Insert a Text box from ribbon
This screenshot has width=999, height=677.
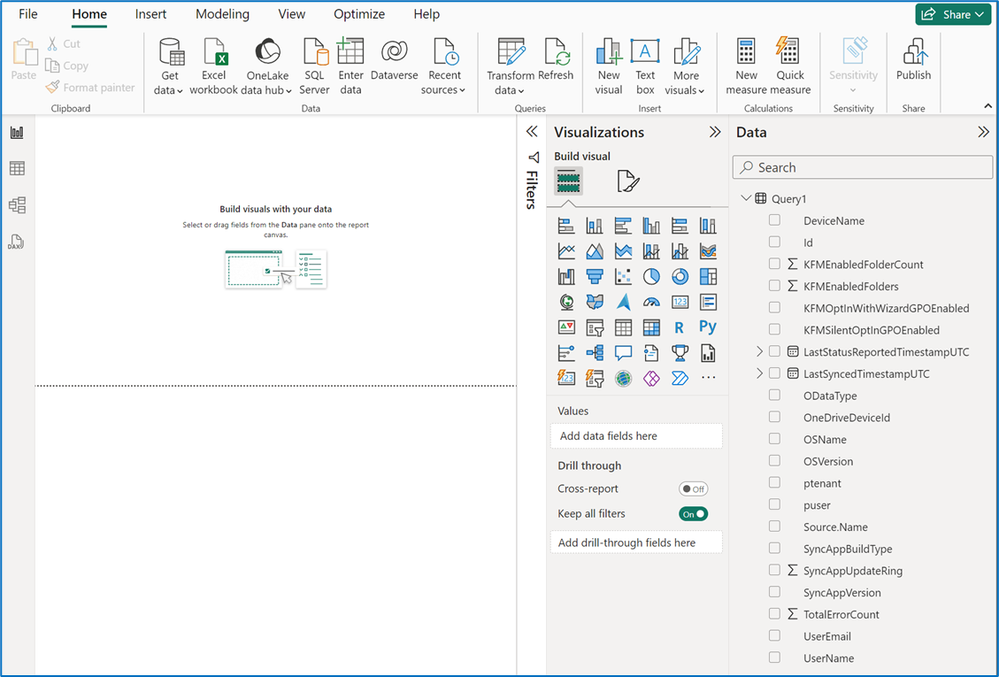click(x=645, y=66)
